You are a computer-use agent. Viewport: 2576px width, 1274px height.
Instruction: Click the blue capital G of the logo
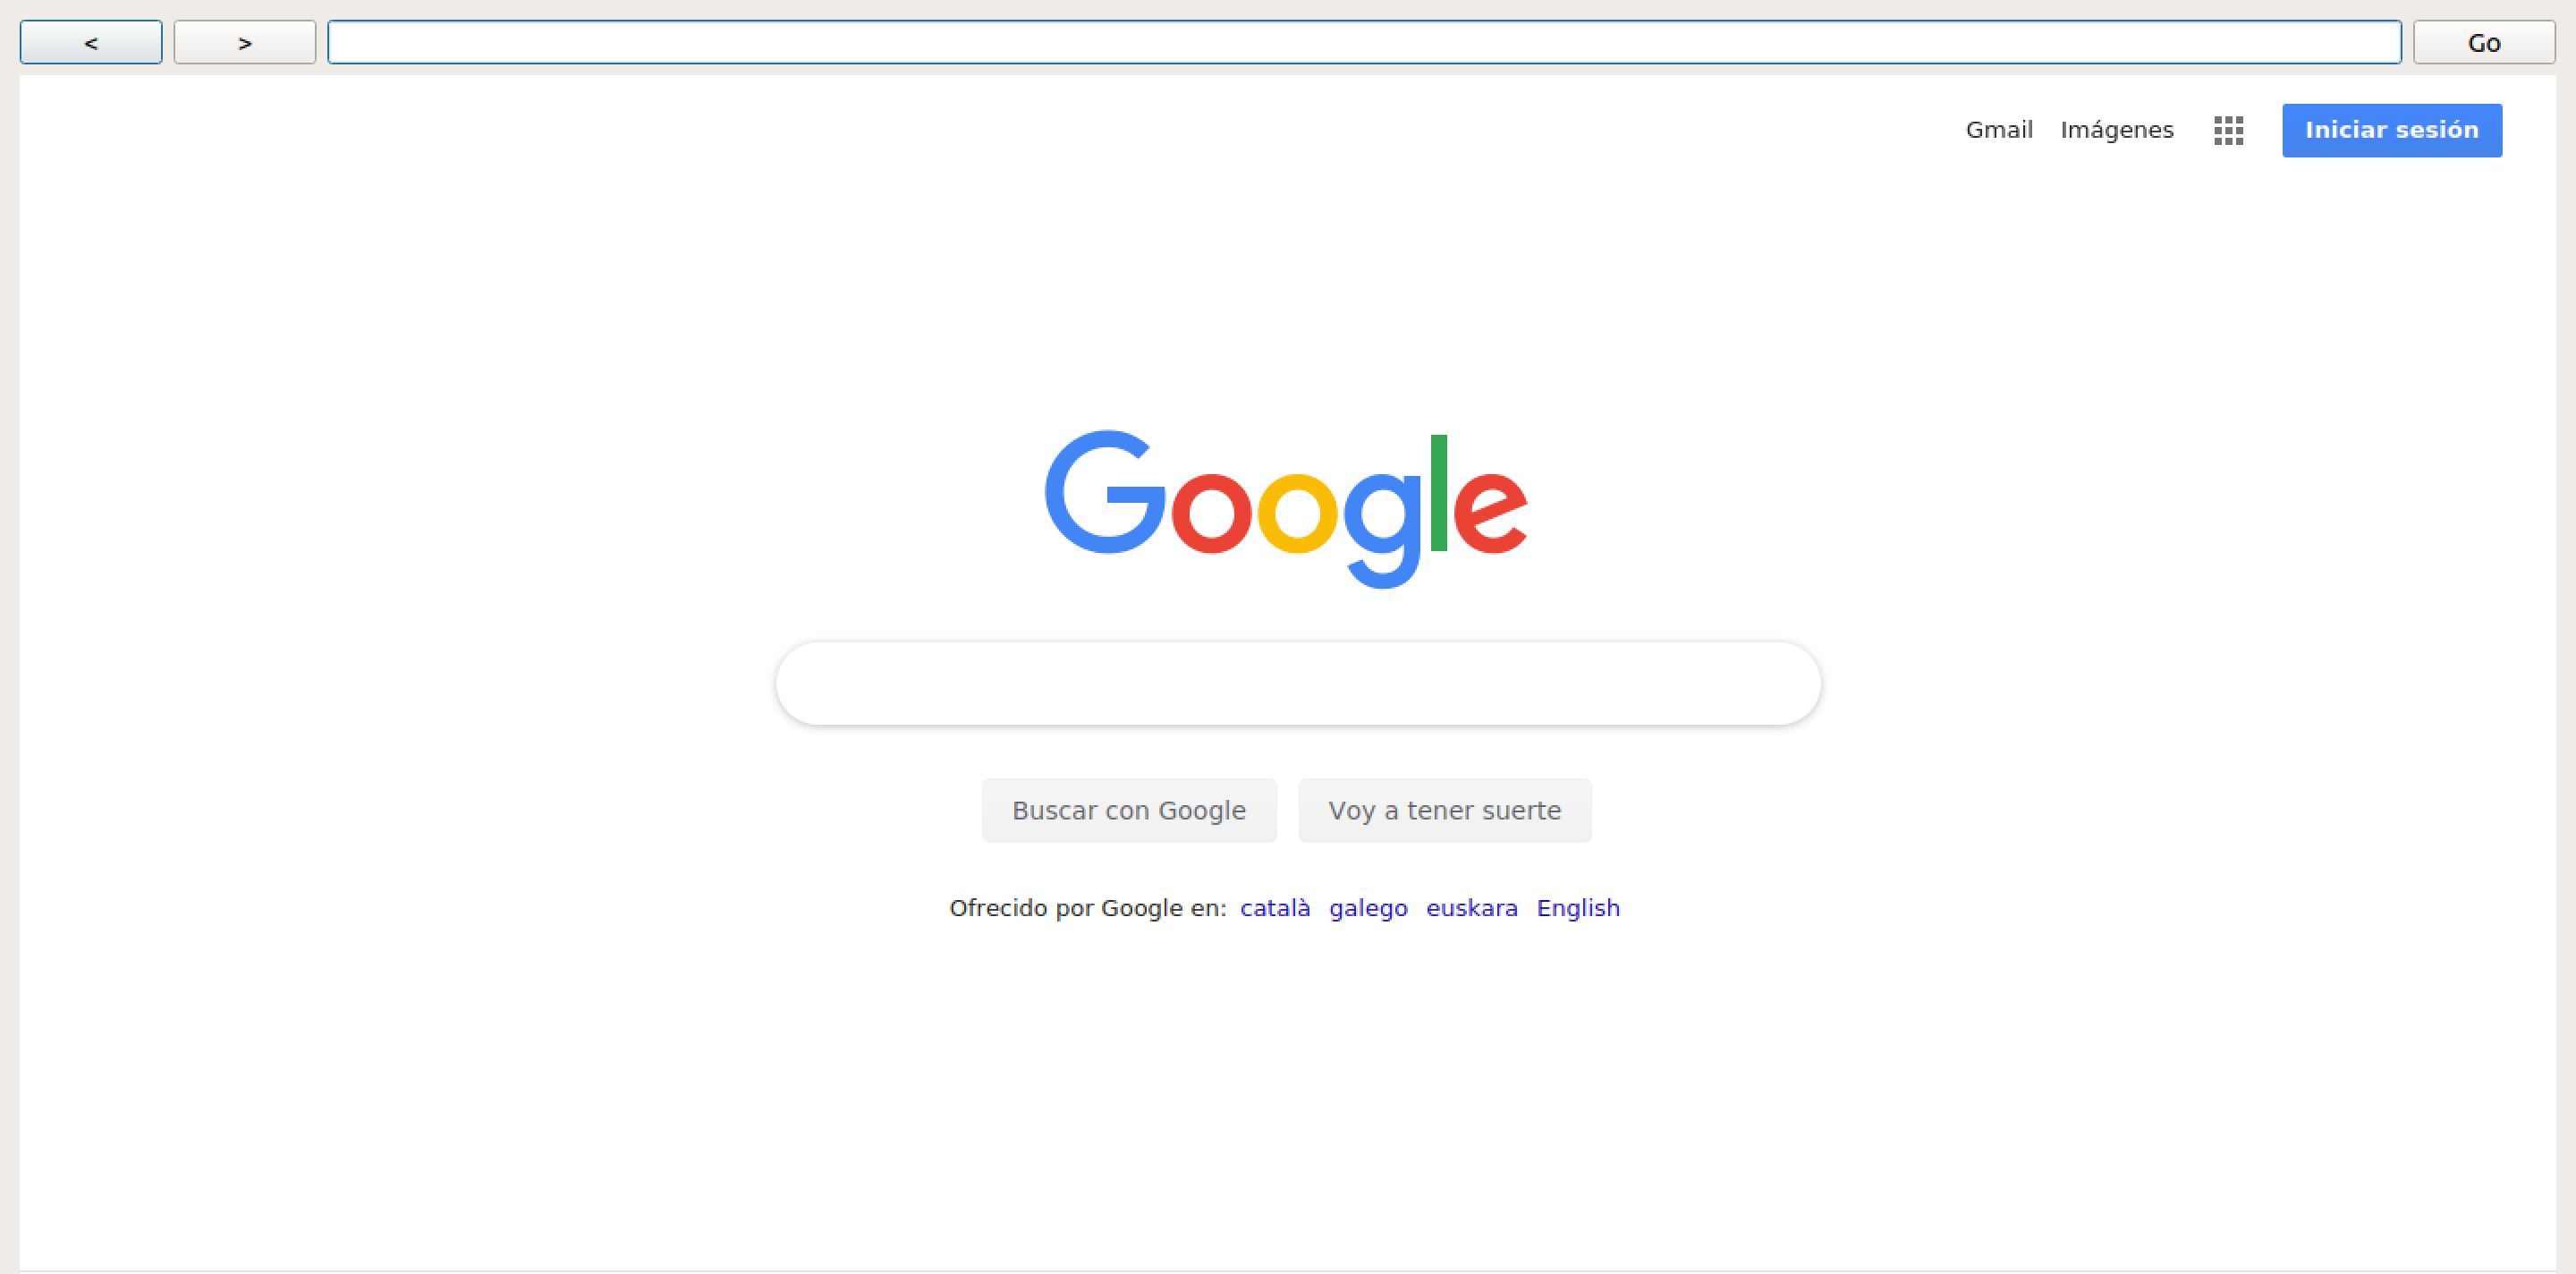(1105, 492)
